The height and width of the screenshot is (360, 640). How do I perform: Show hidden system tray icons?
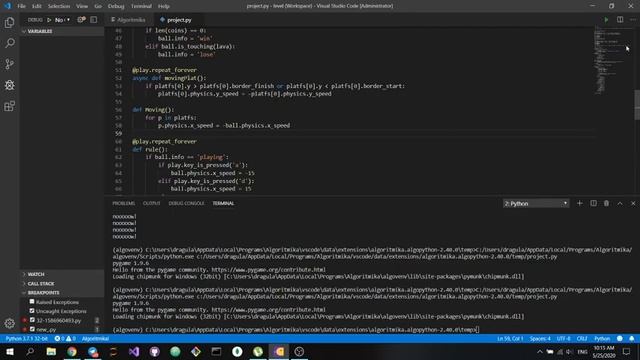click(540, 351)
